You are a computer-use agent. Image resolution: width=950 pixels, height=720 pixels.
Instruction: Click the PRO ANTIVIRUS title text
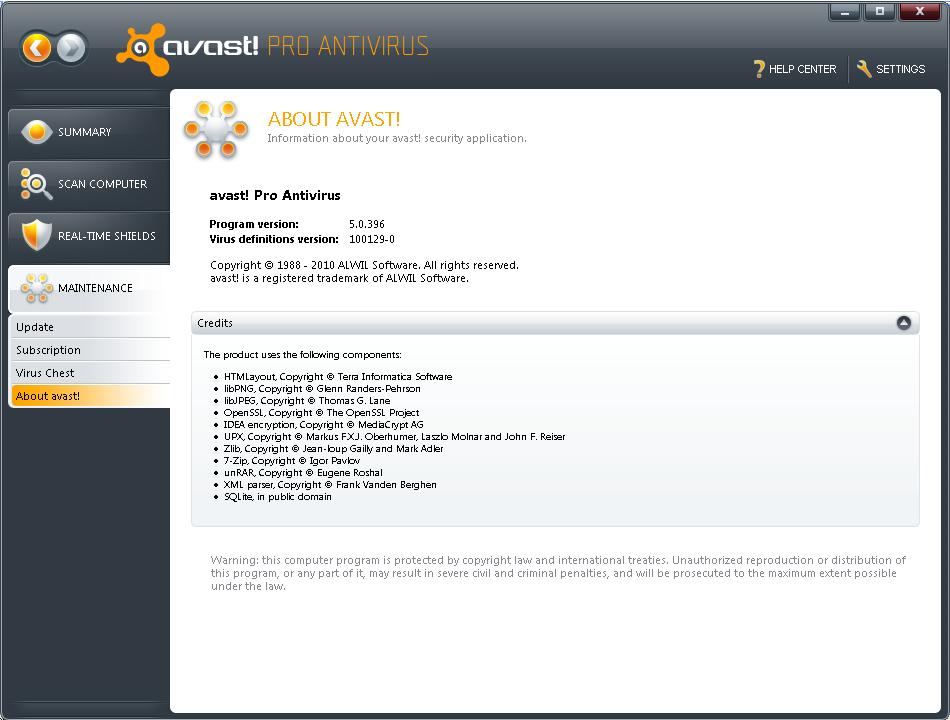click(x=348, y=46)
